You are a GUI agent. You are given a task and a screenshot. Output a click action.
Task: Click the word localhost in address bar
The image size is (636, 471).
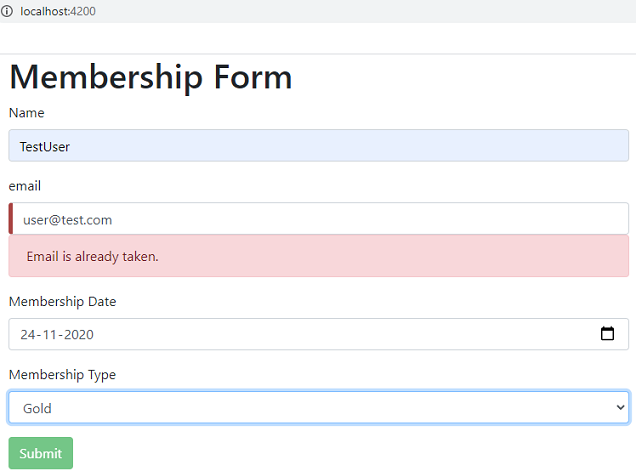(x=44, y=10)
